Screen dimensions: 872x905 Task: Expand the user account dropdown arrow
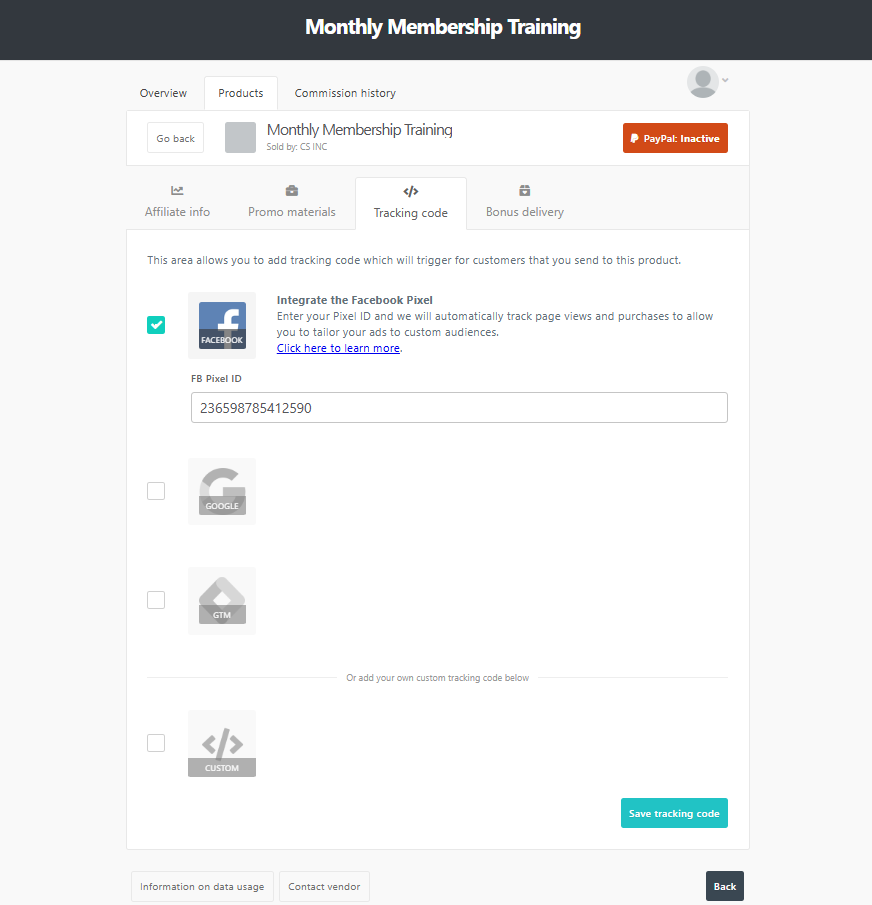pyautogui.click(x=726, y=80)
